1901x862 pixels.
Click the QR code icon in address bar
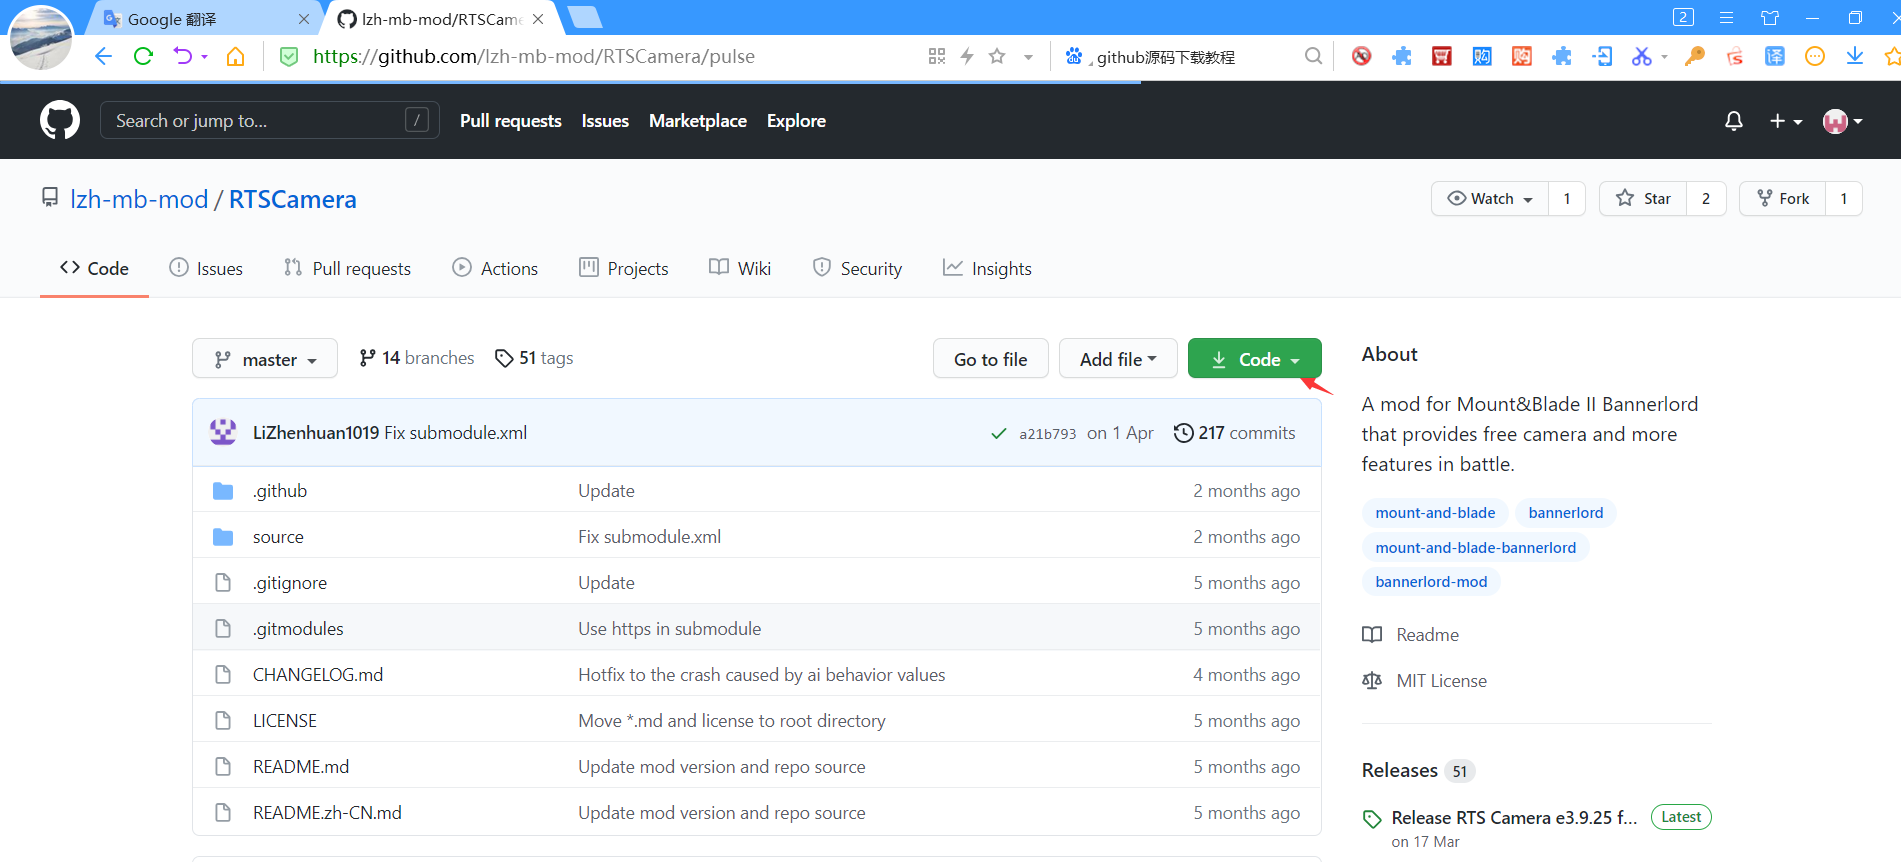tap(937, 56)
